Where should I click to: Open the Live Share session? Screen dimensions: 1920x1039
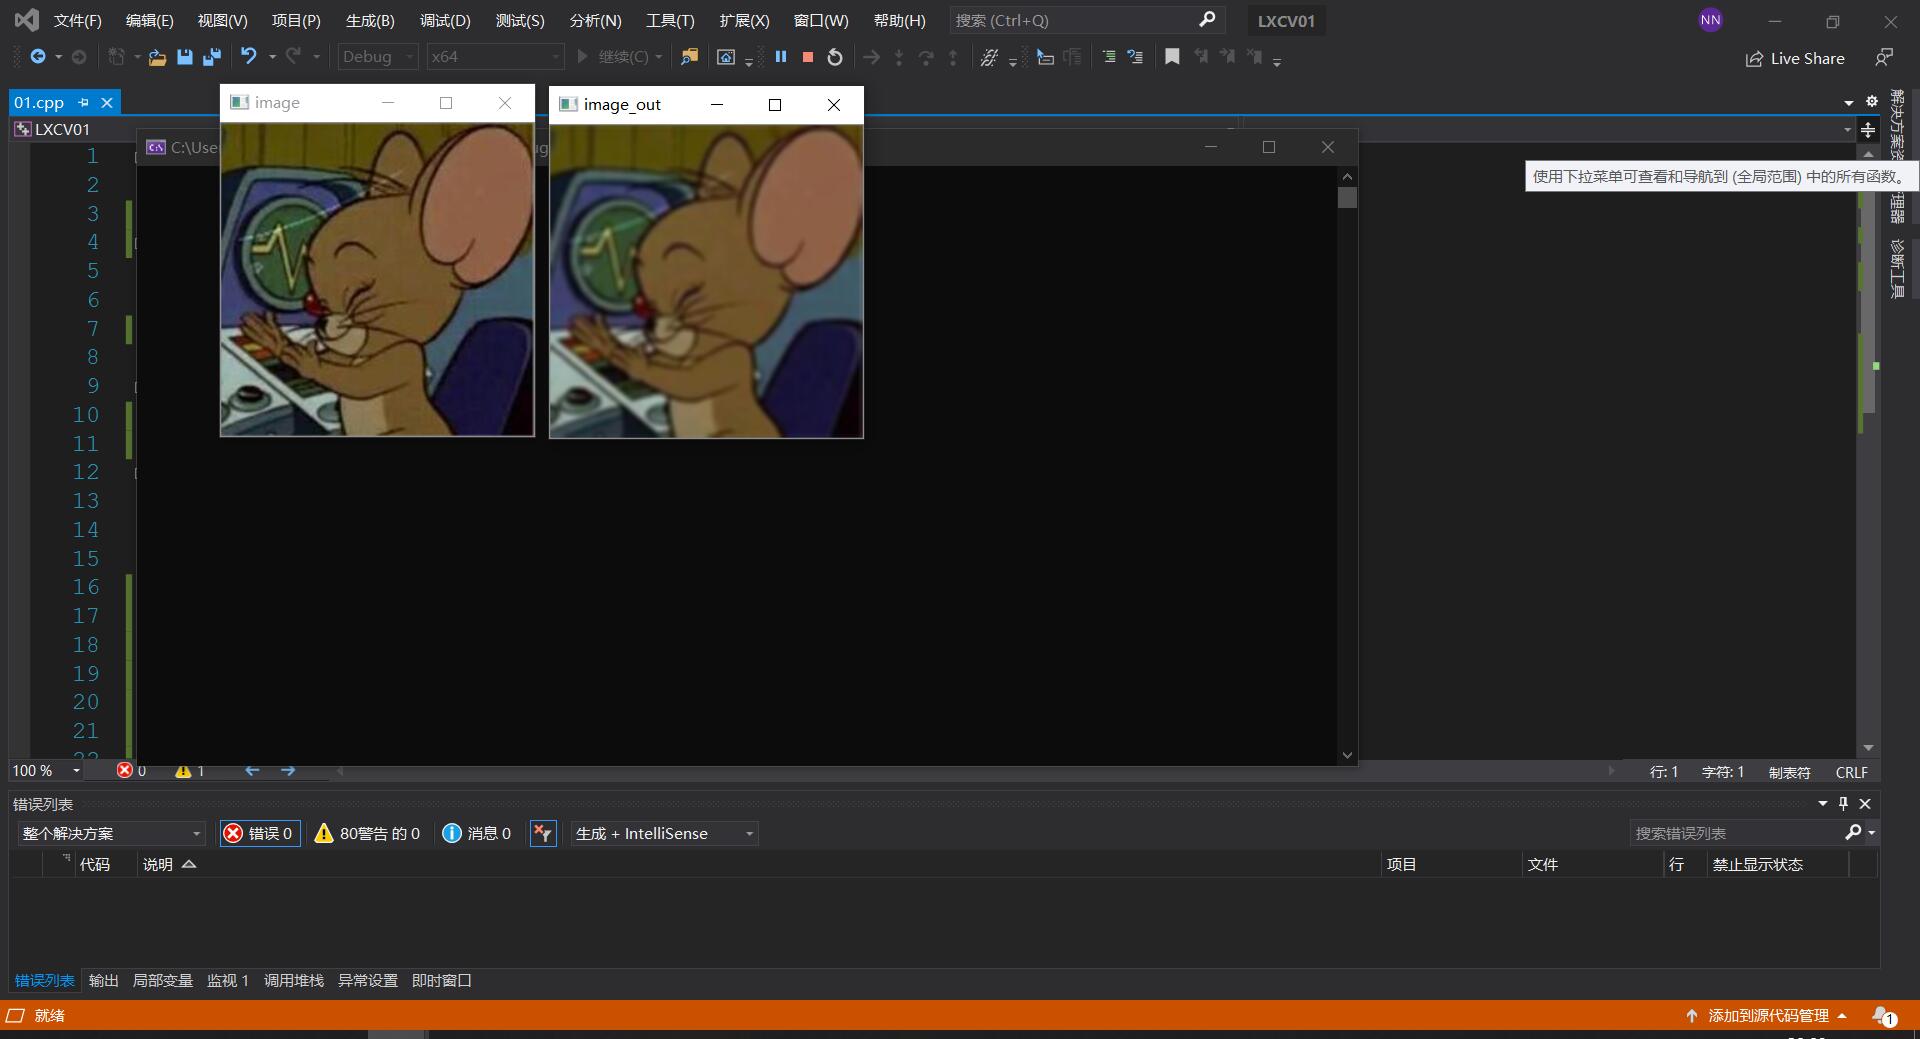click(x=1795, y=58)
